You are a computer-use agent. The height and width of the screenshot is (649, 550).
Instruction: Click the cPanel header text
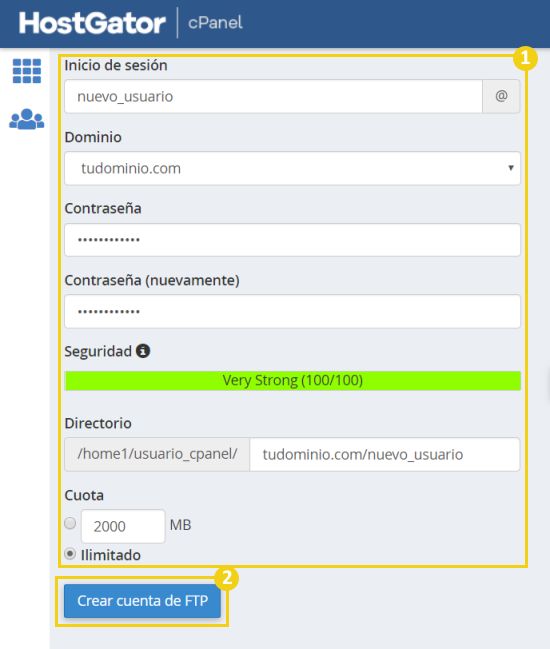click(215, 22)
